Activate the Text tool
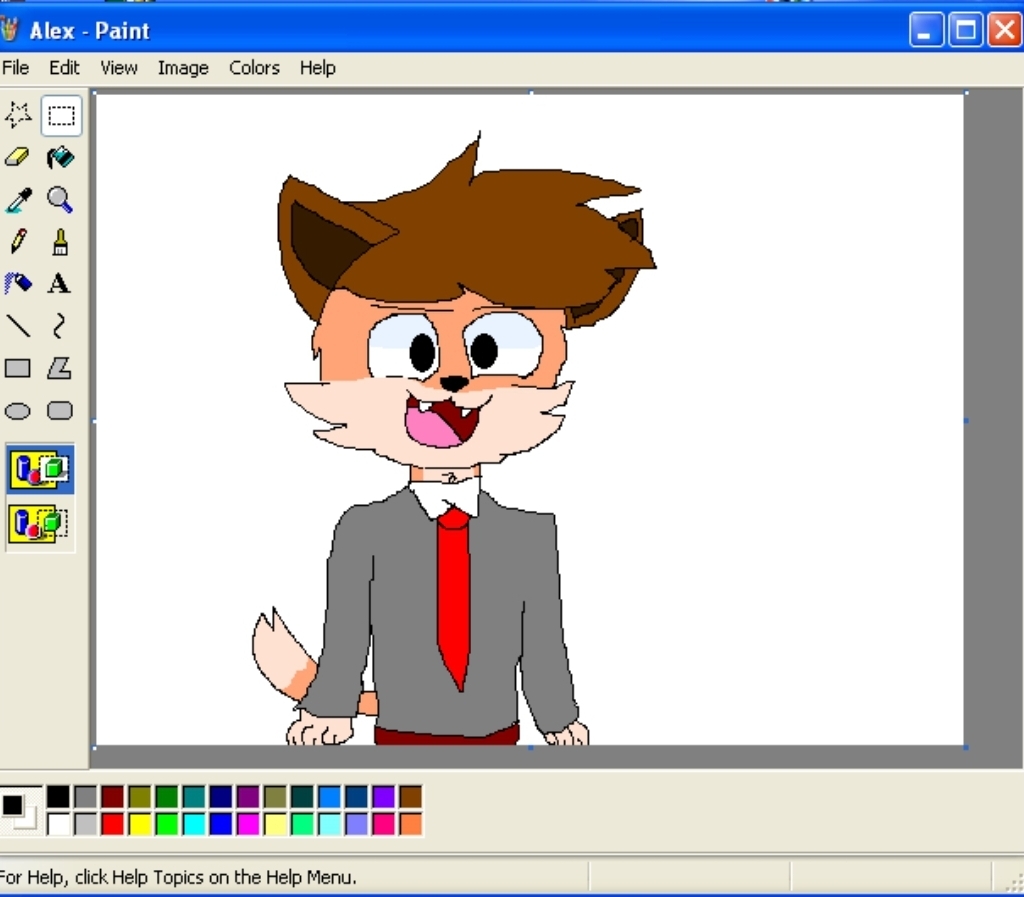 pyautogui.click(x=60, y=284)
